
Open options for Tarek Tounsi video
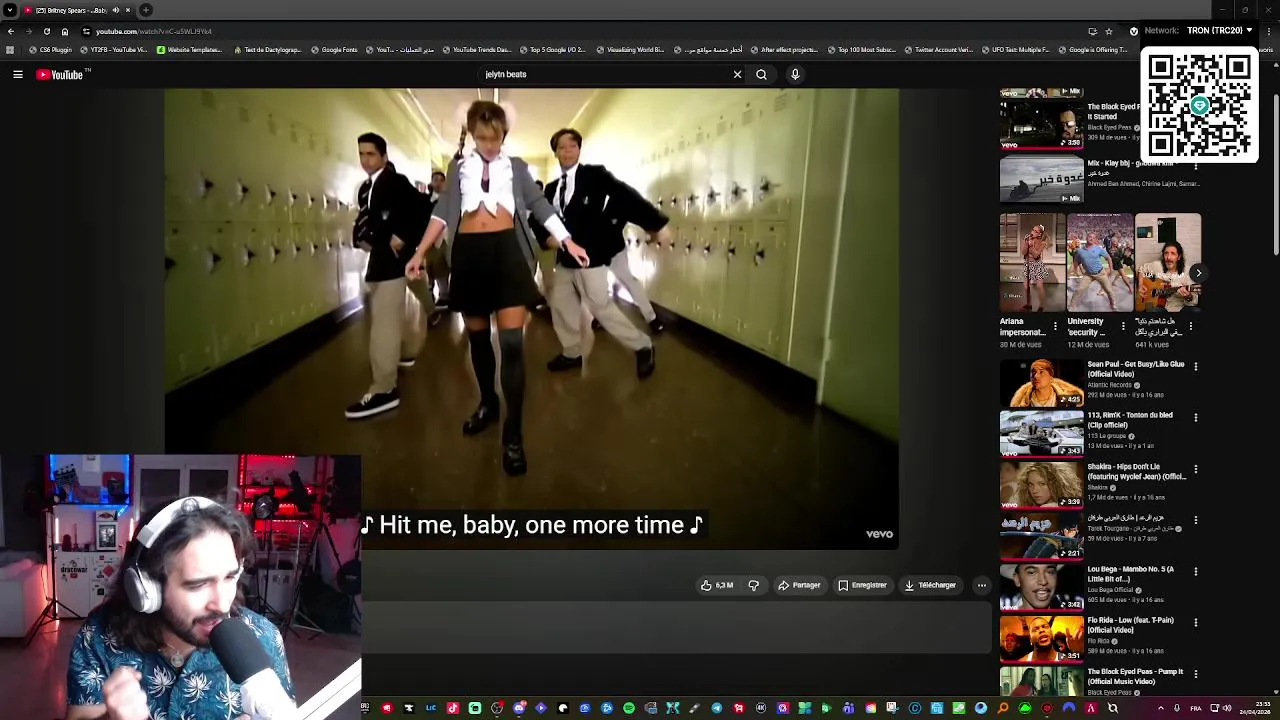pos(1195,520)
